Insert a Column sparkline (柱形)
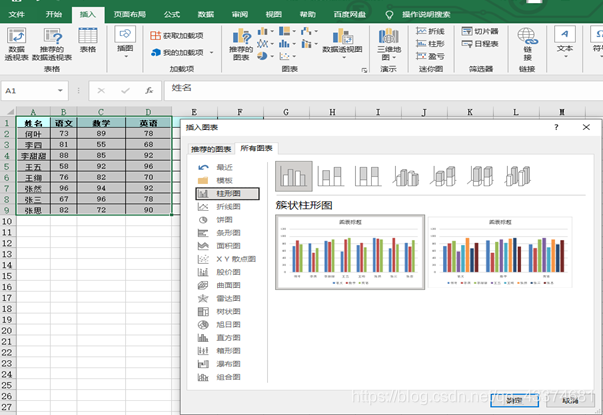Viewport: 603px width, 415px height. 430,44
